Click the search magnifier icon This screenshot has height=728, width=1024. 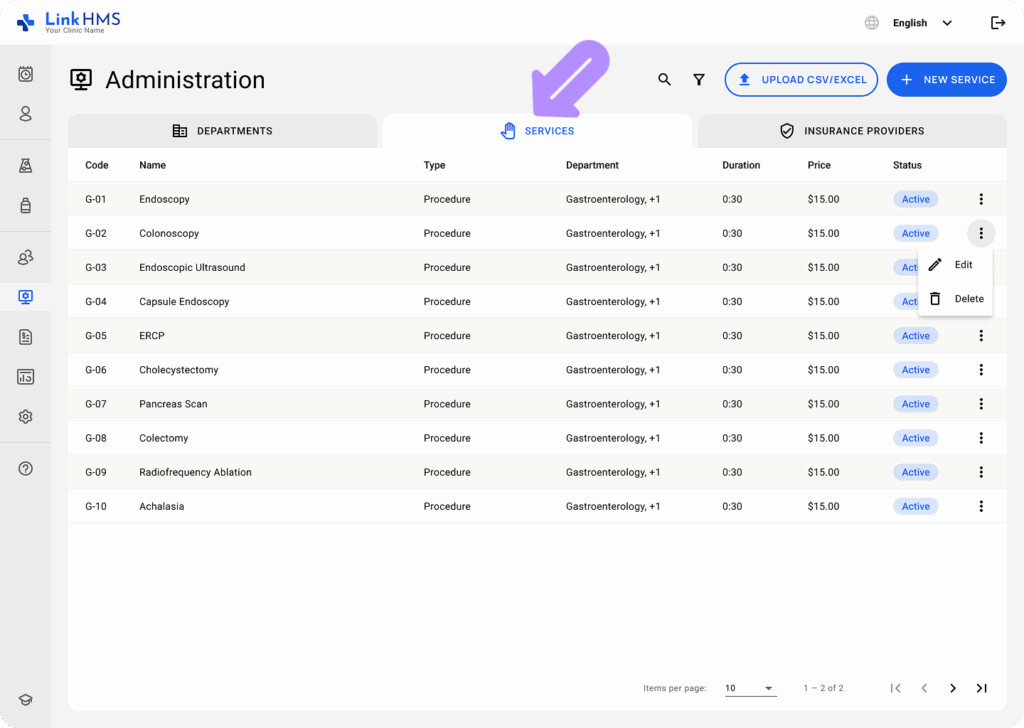tap(664, 80)
